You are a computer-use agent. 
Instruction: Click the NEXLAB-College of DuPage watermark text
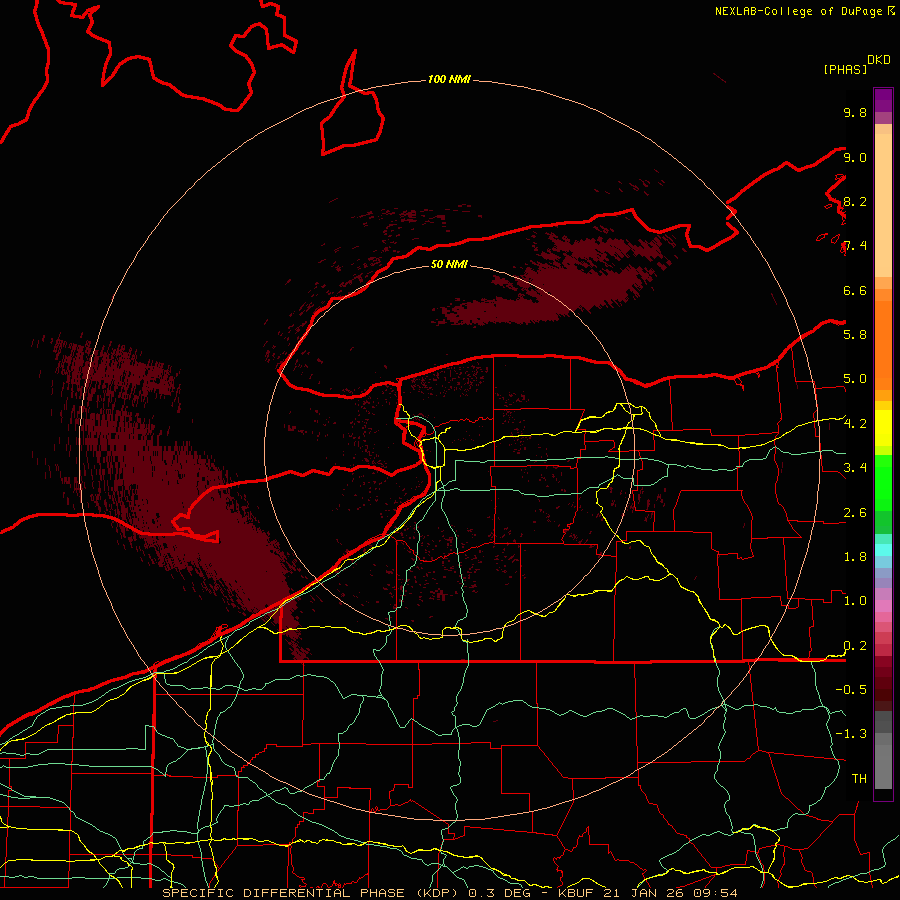[x=804, y=11]
